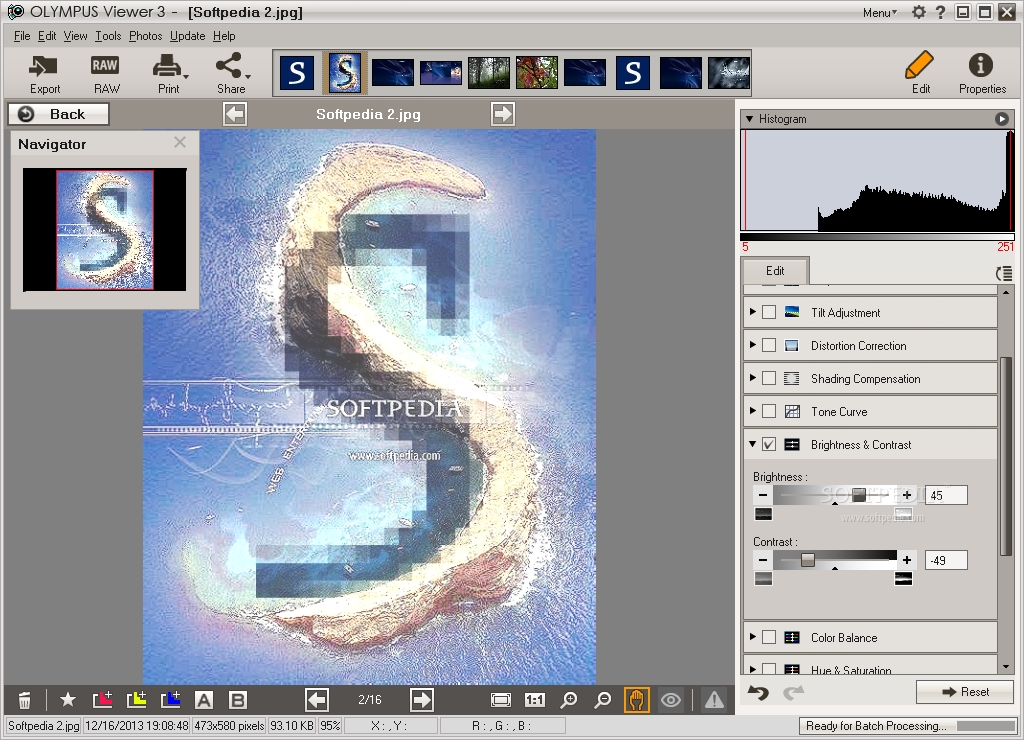Open the Update menu
Image resolution: width=1024 pixels, height=740 pixels.
pos(187,36)
